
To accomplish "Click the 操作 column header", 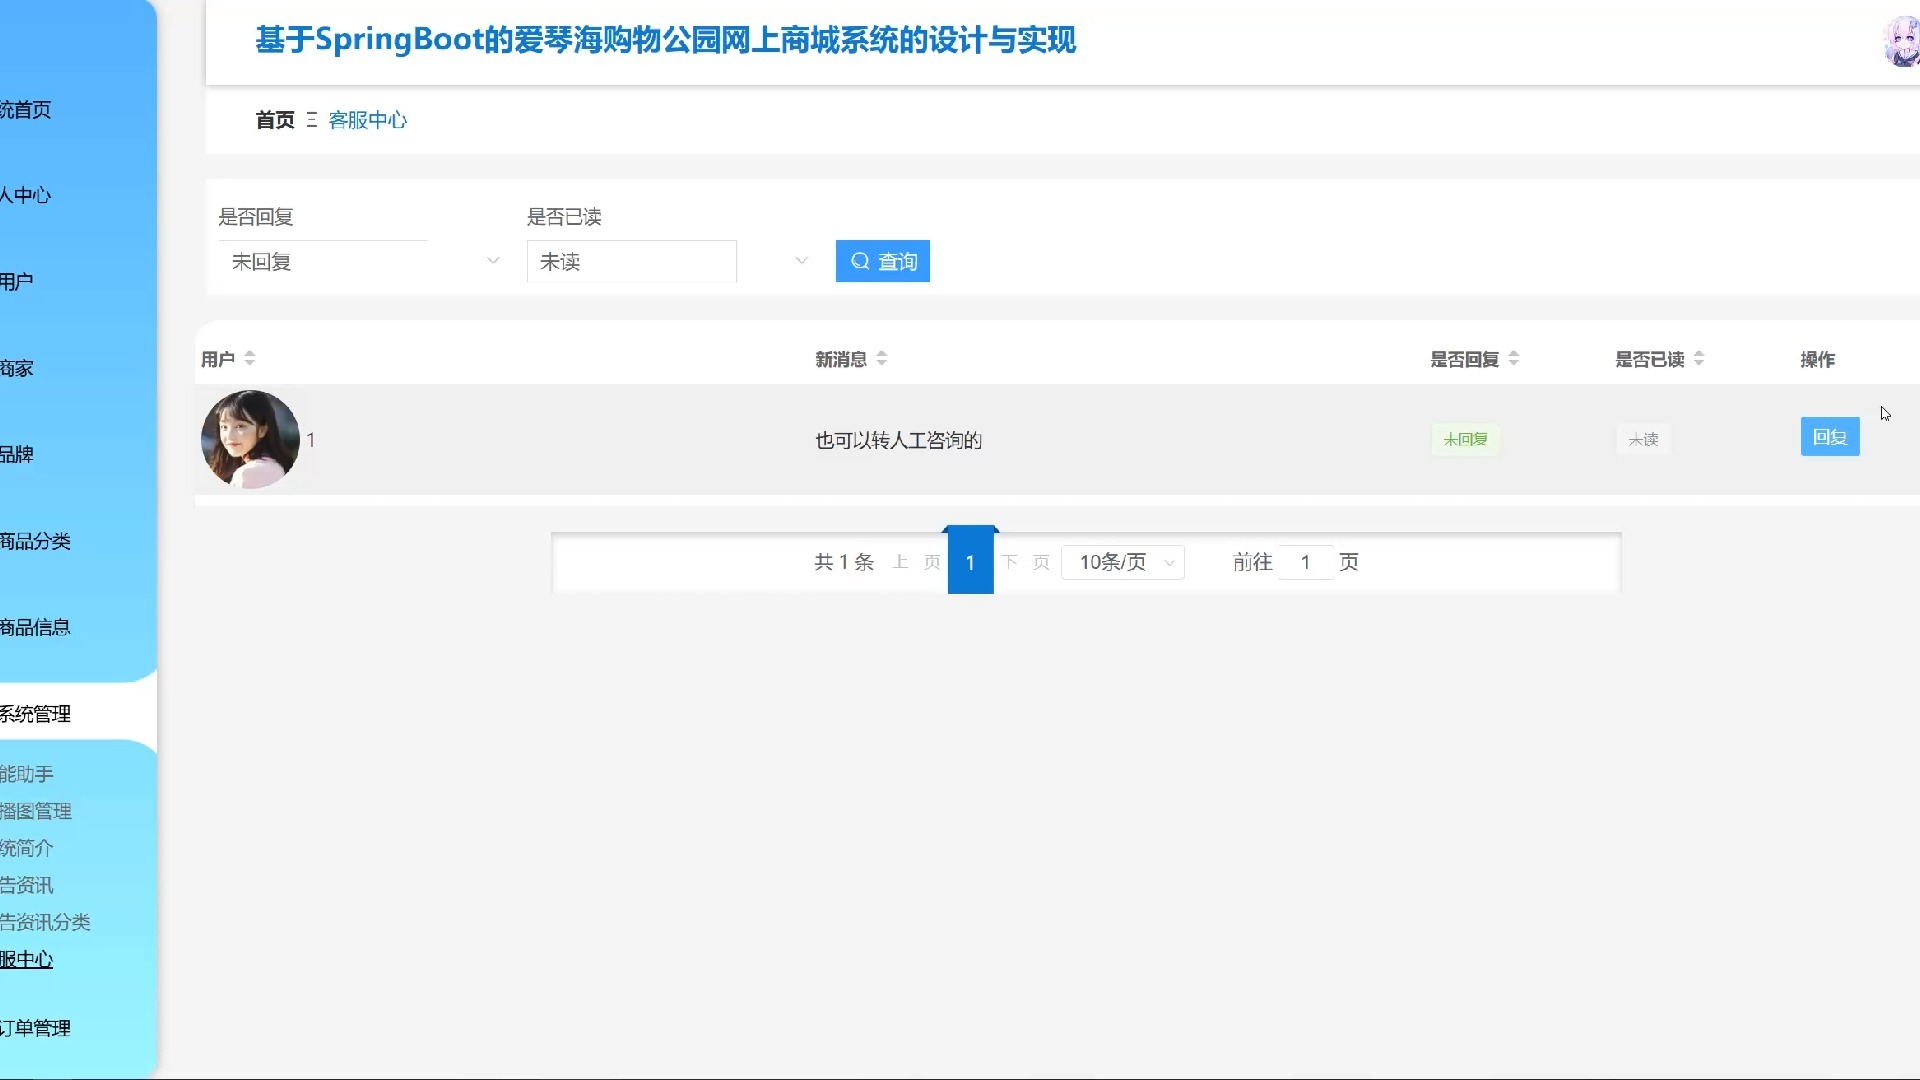I will [x=1817, y=359].
